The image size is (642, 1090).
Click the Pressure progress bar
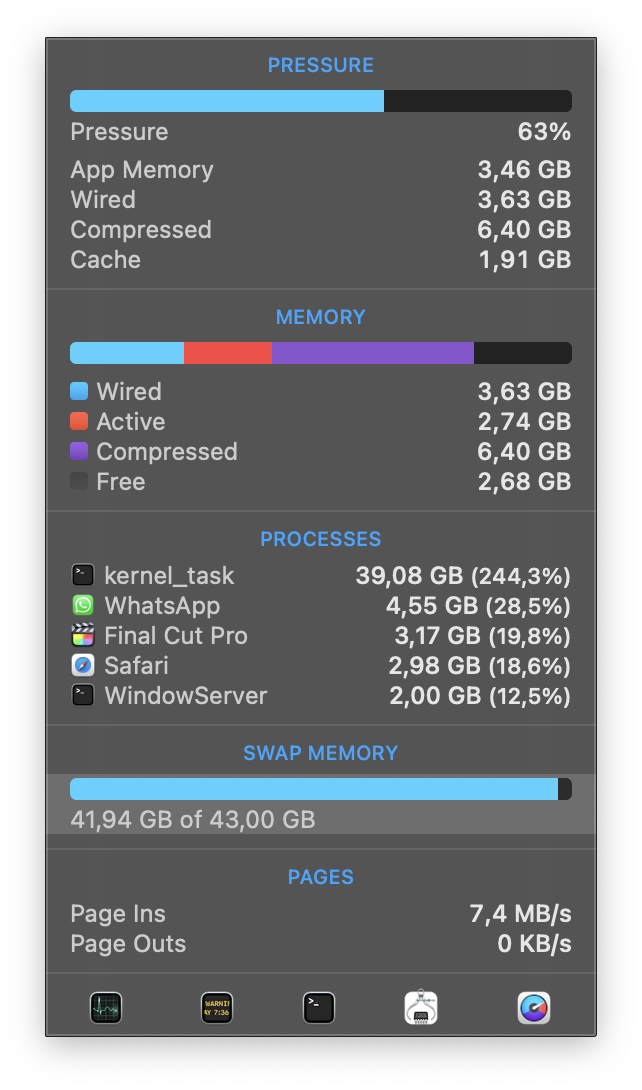(x=320, y=101)
